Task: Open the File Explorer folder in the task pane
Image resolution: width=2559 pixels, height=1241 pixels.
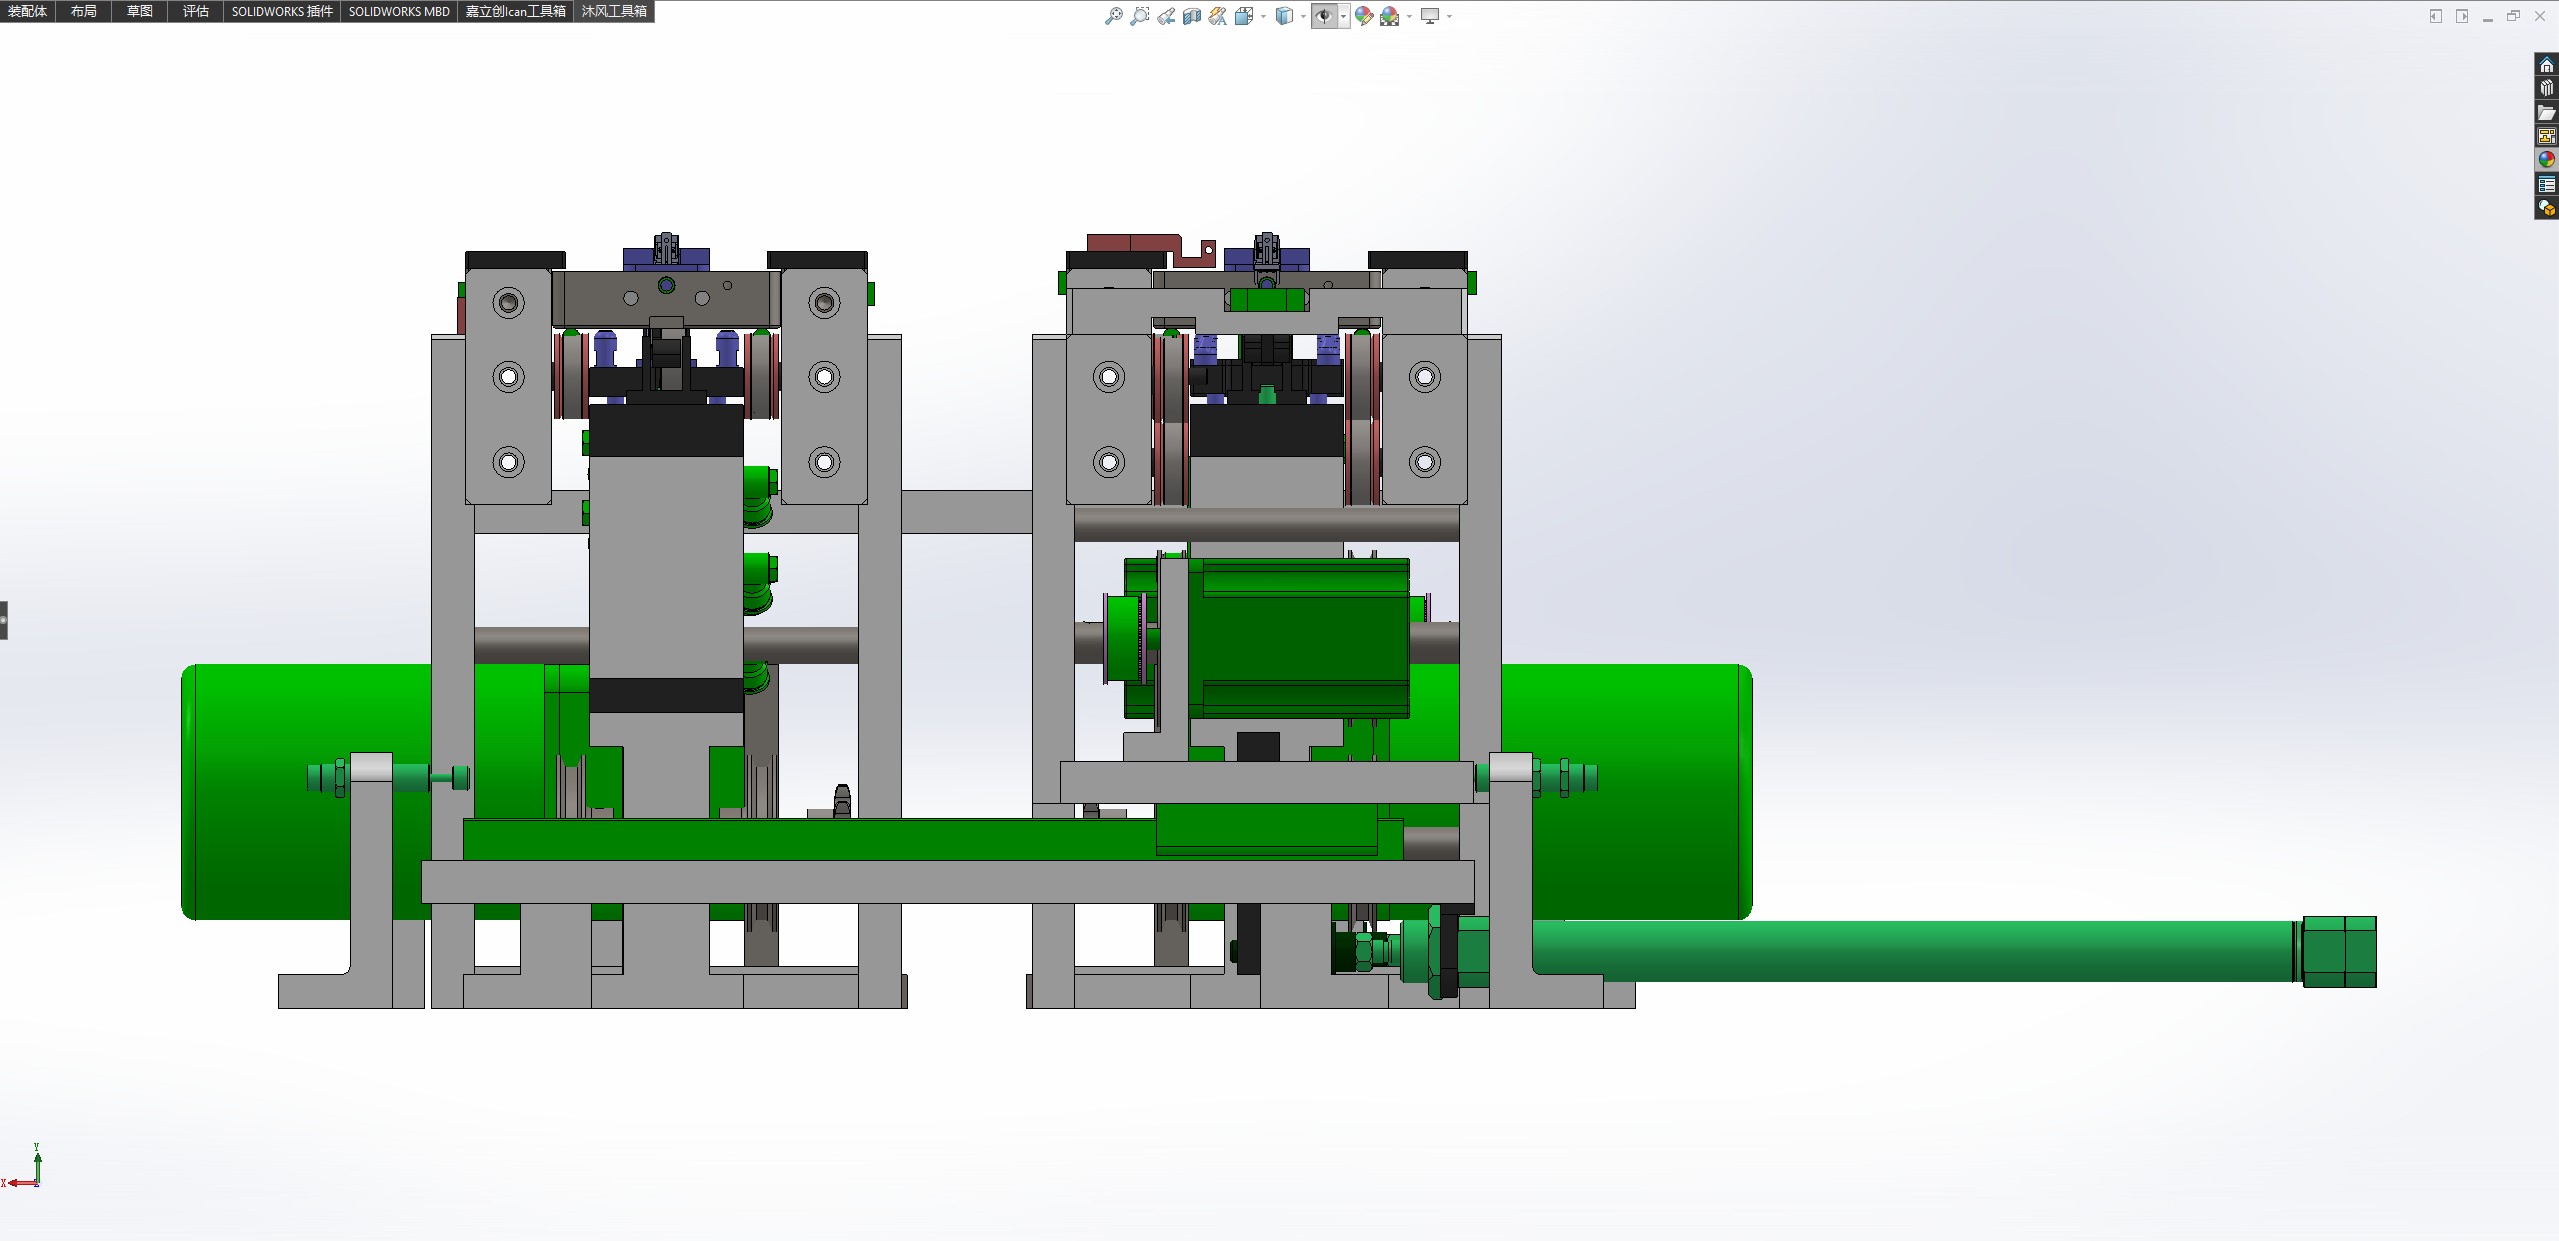Action: [2546, 112]
